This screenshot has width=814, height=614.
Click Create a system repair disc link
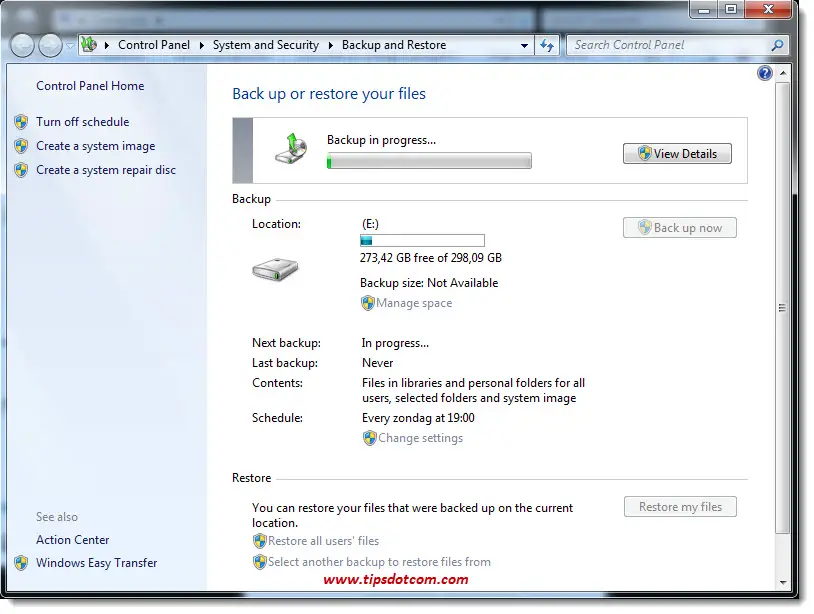(106, 170)
